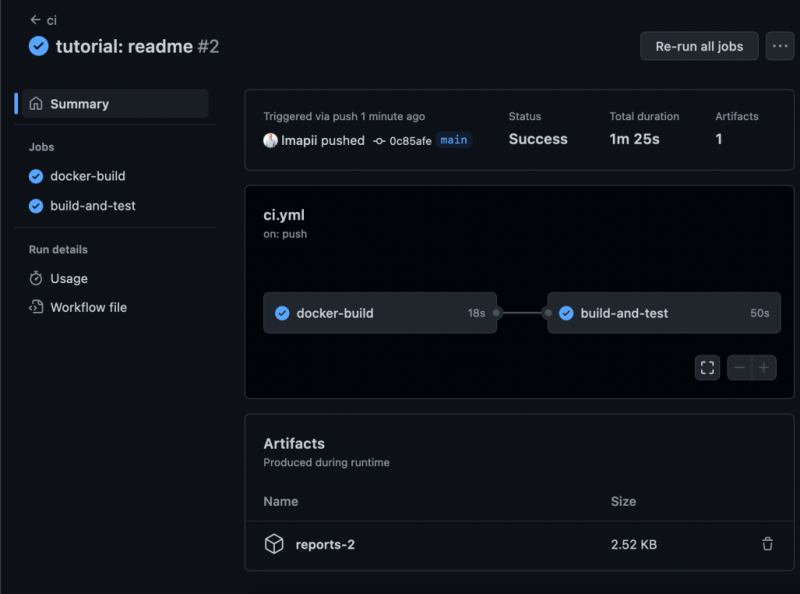
Task: Select the docker-build node in the graph
Action: (x=380, y=313)
